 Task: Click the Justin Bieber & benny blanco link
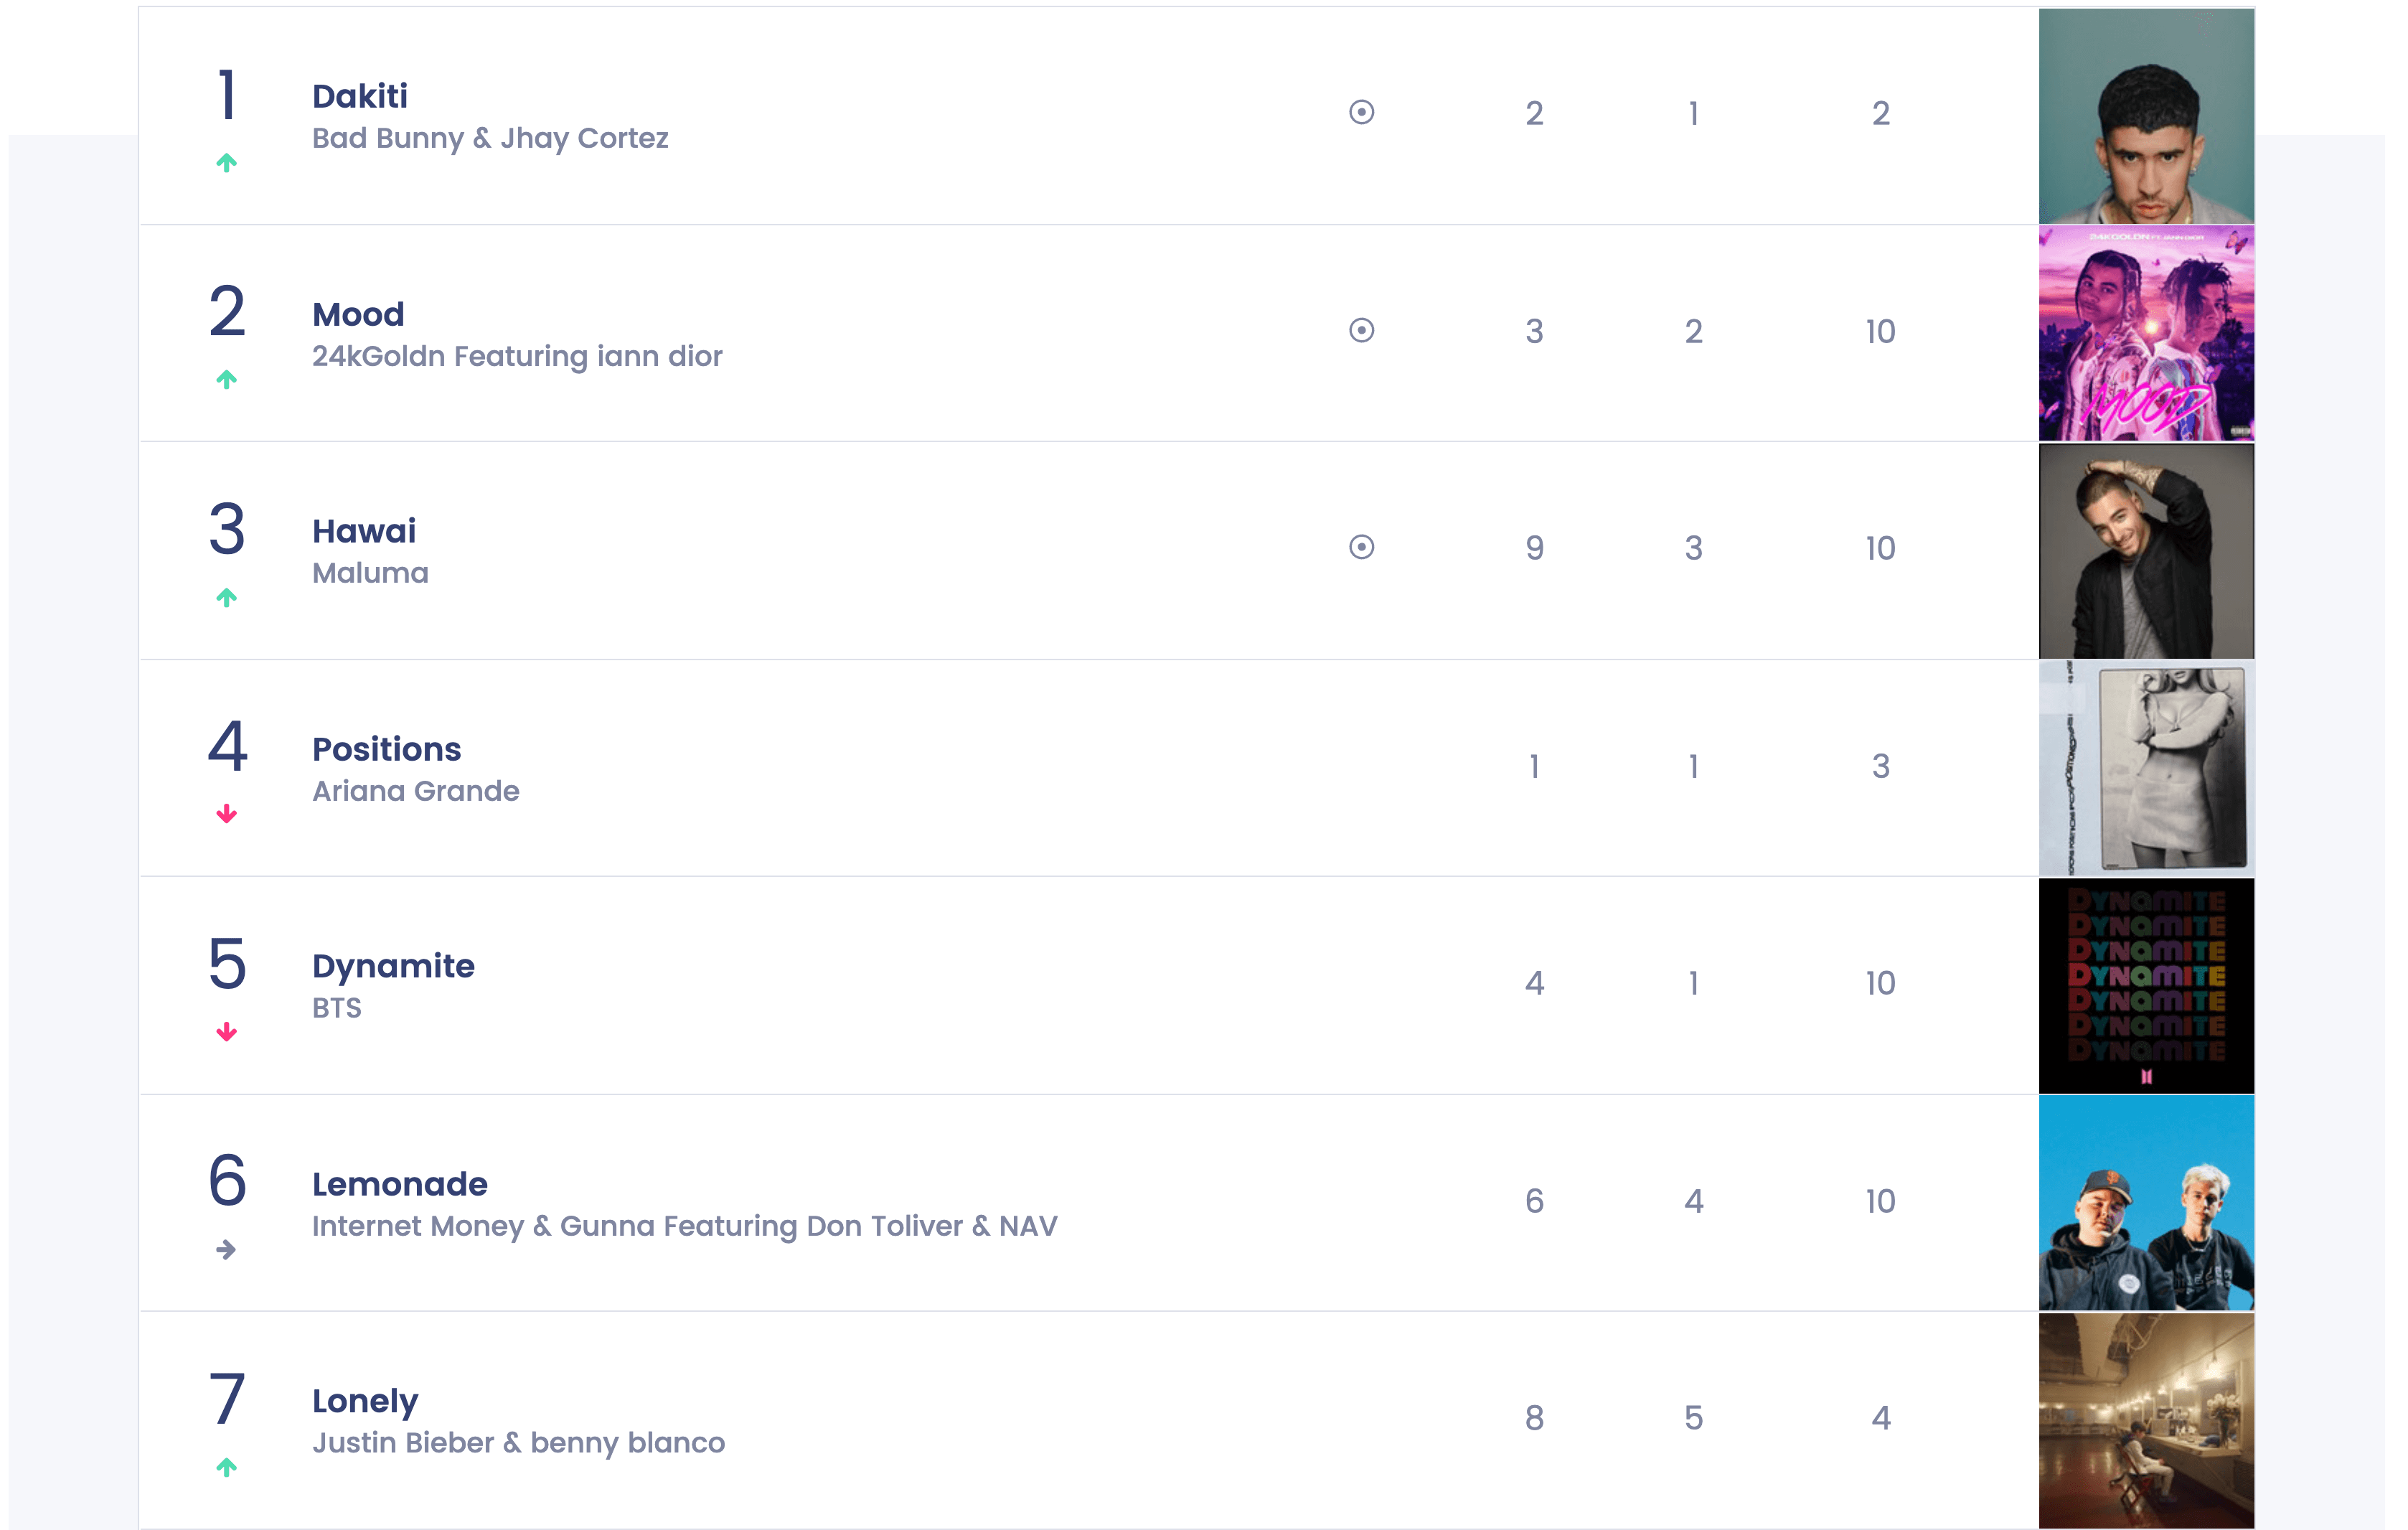click(519, 1443)
